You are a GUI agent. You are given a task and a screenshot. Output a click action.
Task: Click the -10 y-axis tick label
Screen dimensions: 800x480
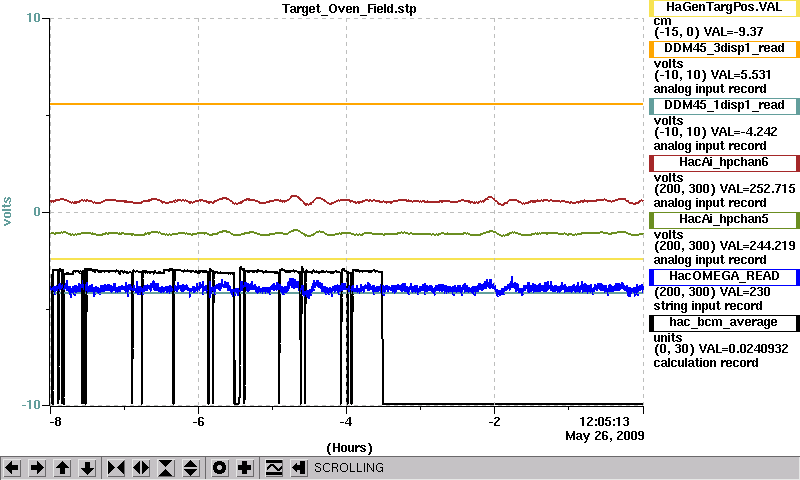[x=31, y=405]
